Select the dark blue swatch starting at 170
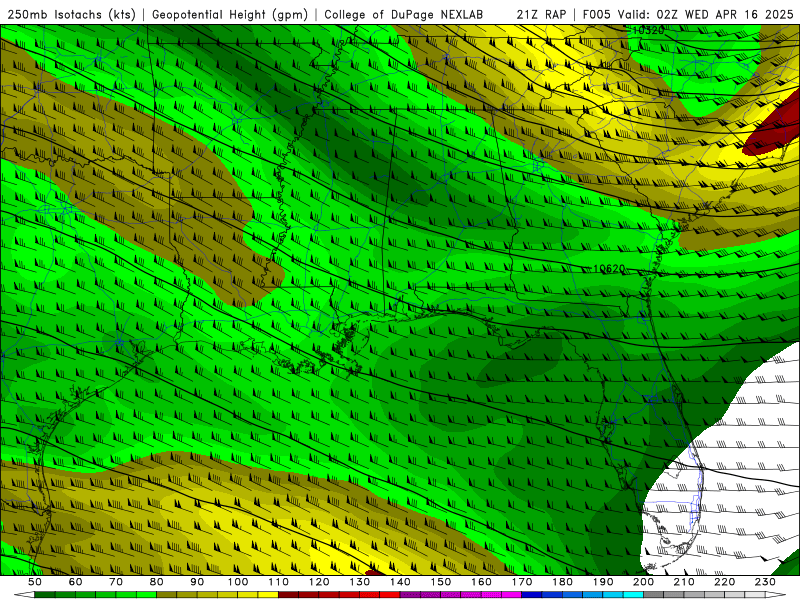800x600 pixels. (532, 595)
